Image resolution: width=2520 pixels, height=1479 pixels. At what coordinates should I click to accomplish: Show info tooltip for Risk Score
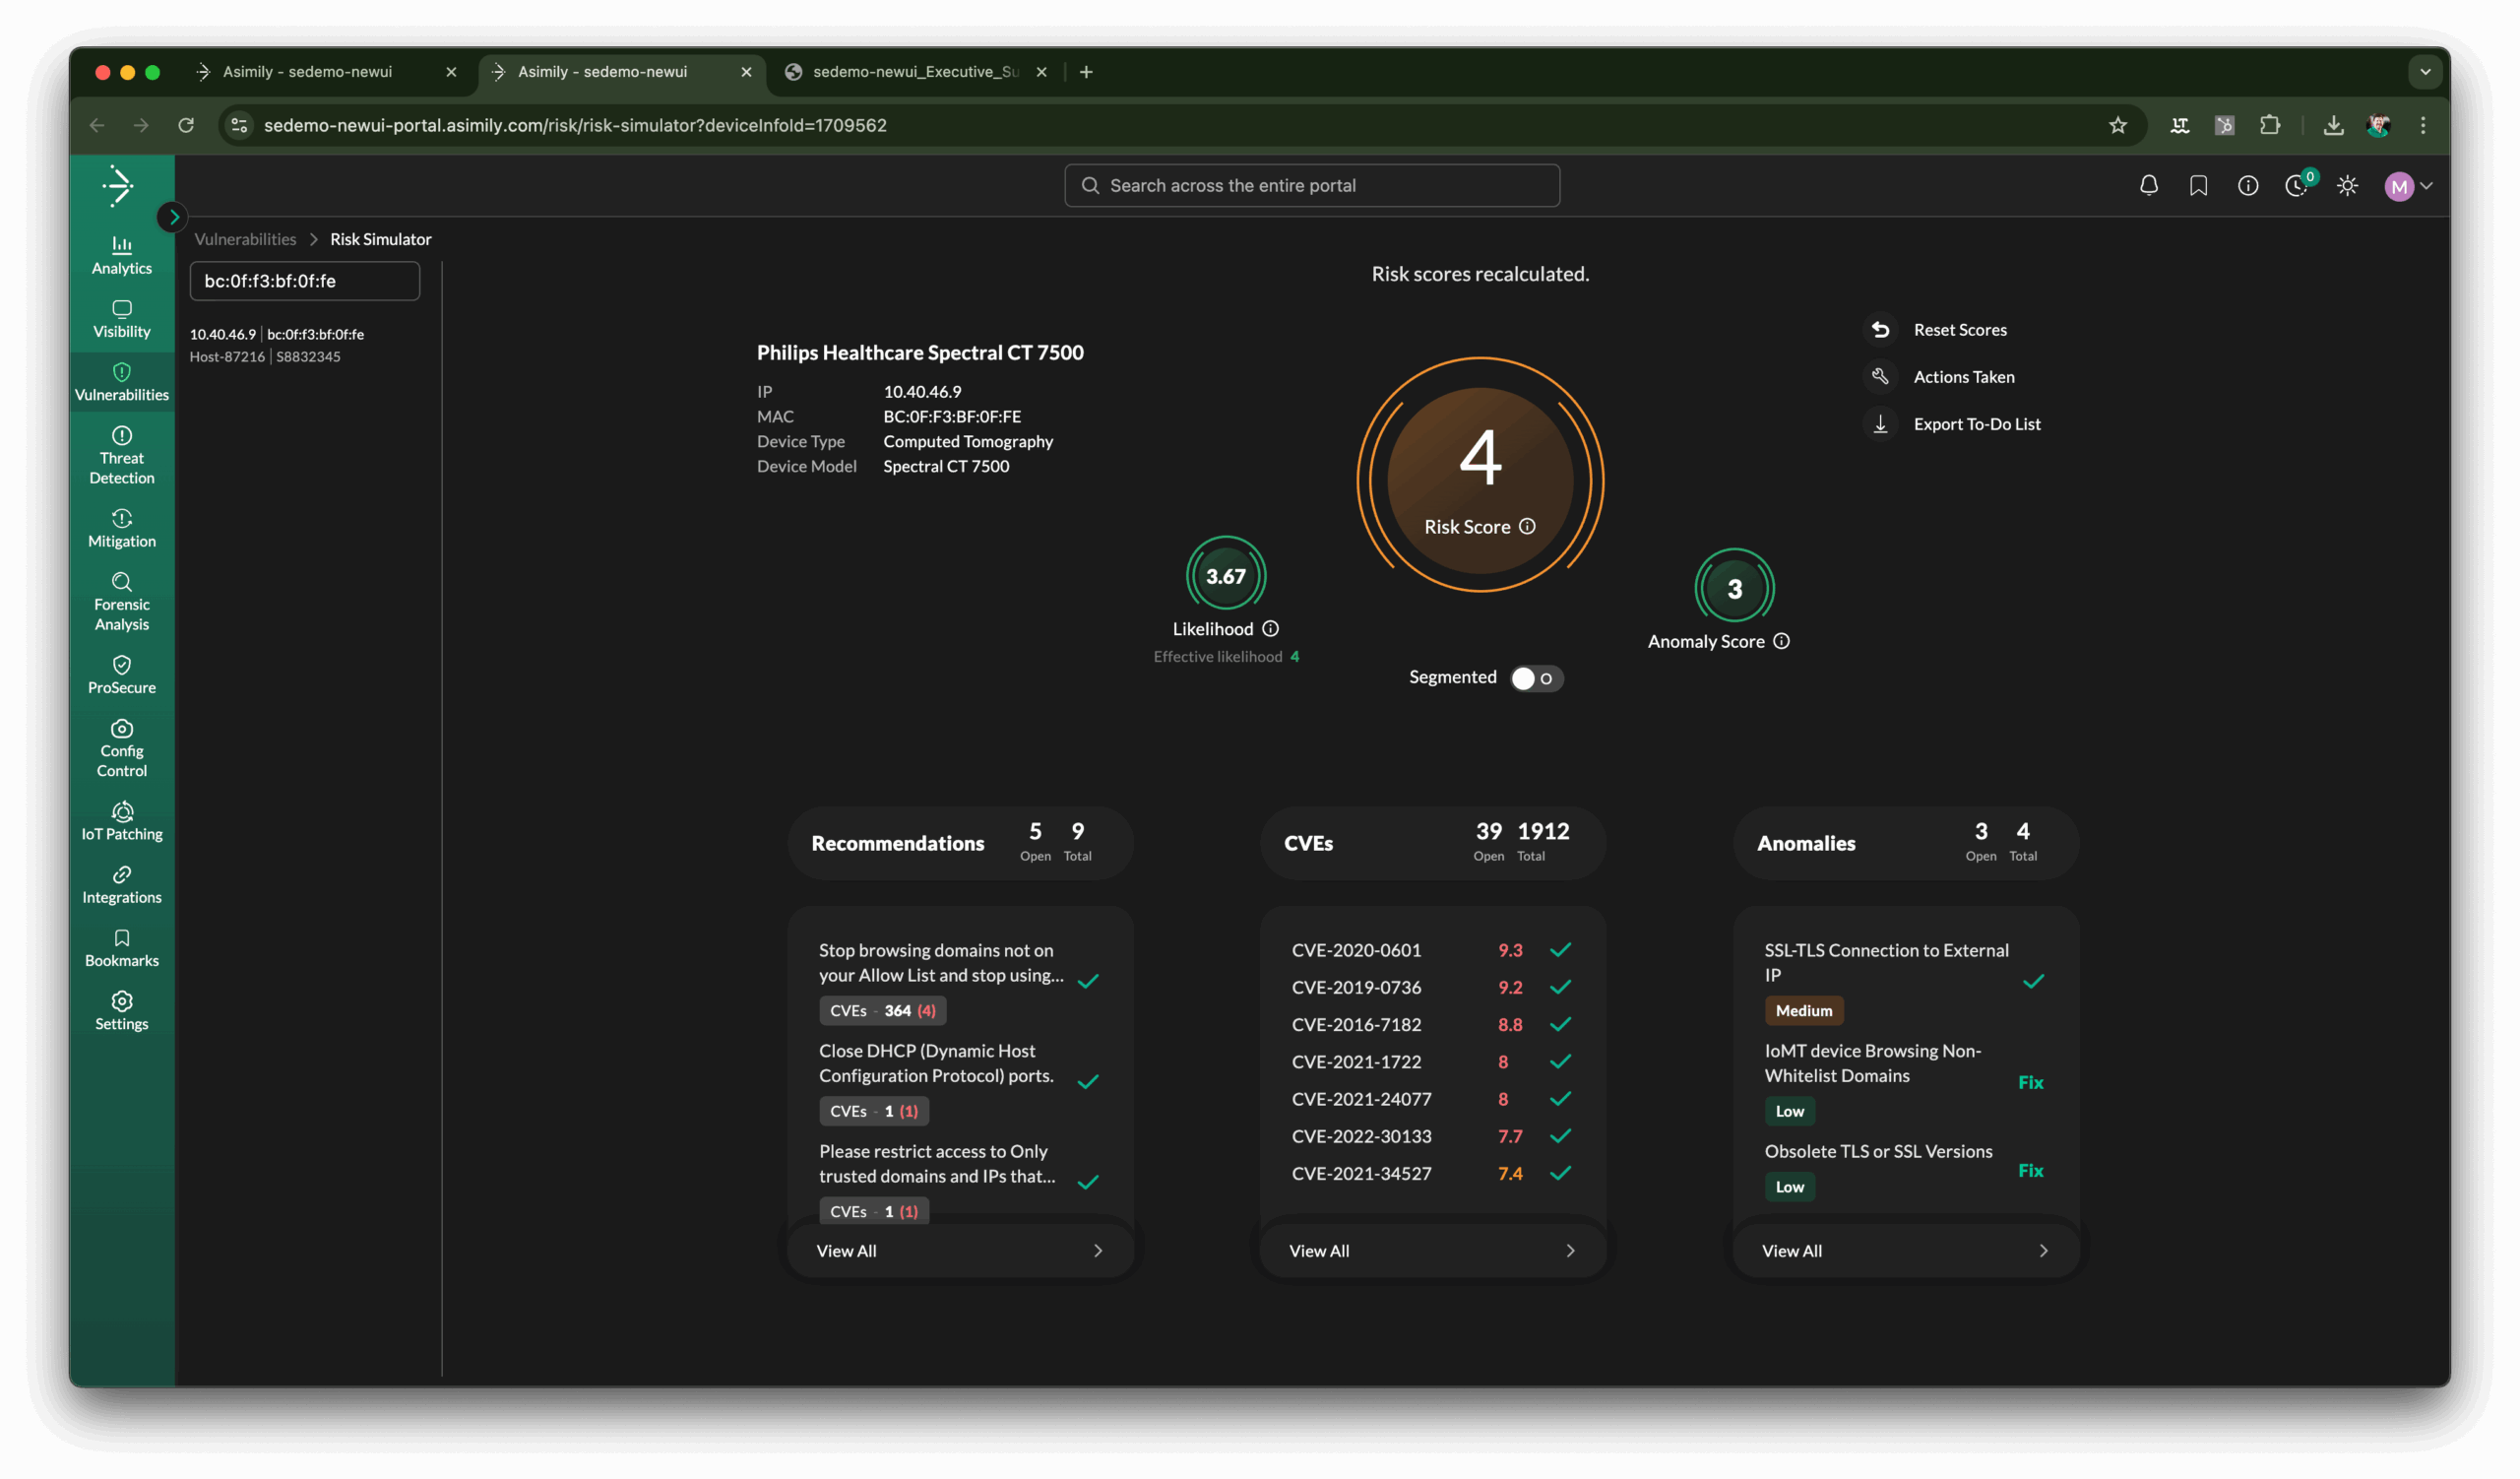(x=1527, y=527)
